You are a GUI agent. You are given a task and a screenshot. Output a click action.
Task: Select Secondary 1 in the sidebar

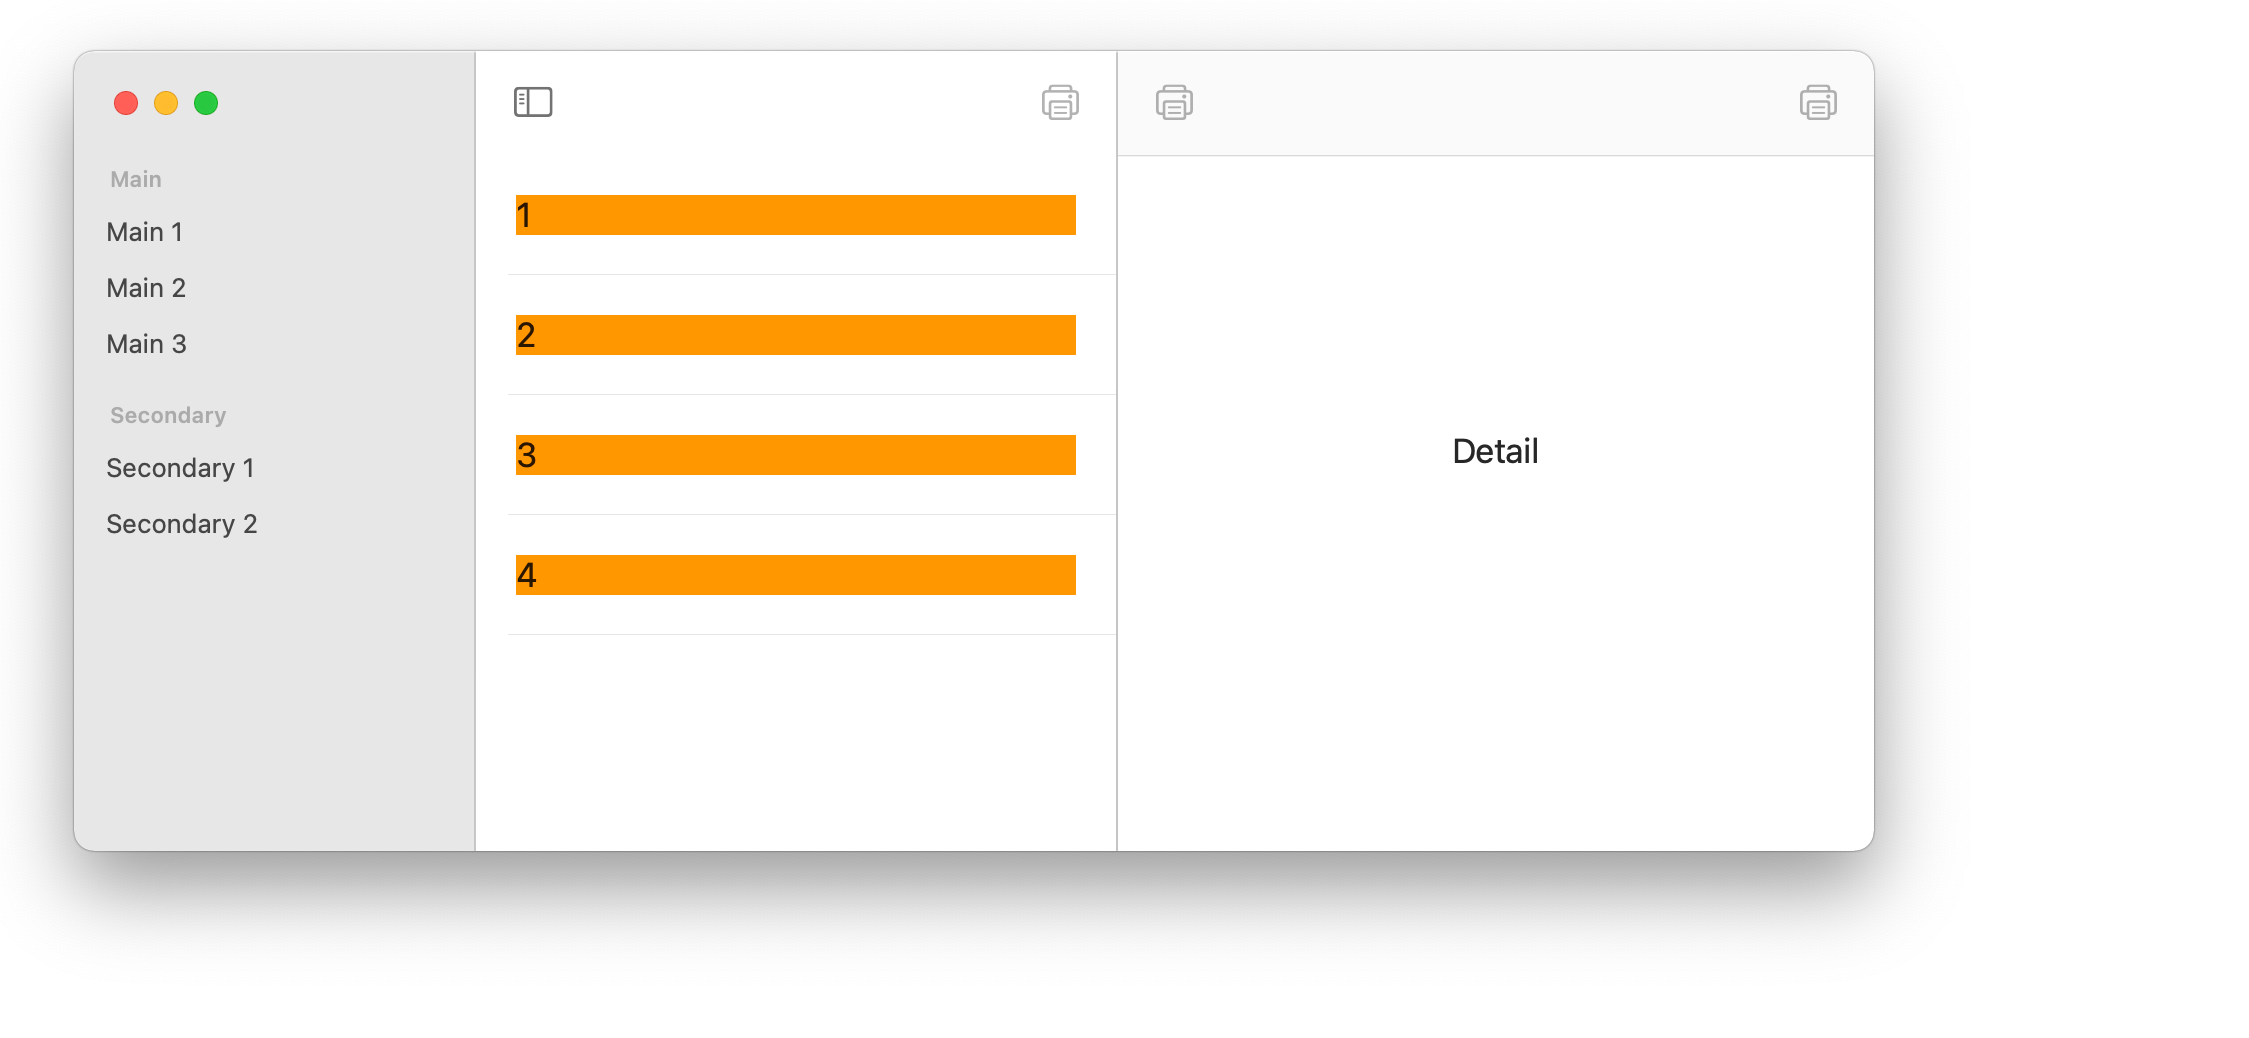coord(180,468)
